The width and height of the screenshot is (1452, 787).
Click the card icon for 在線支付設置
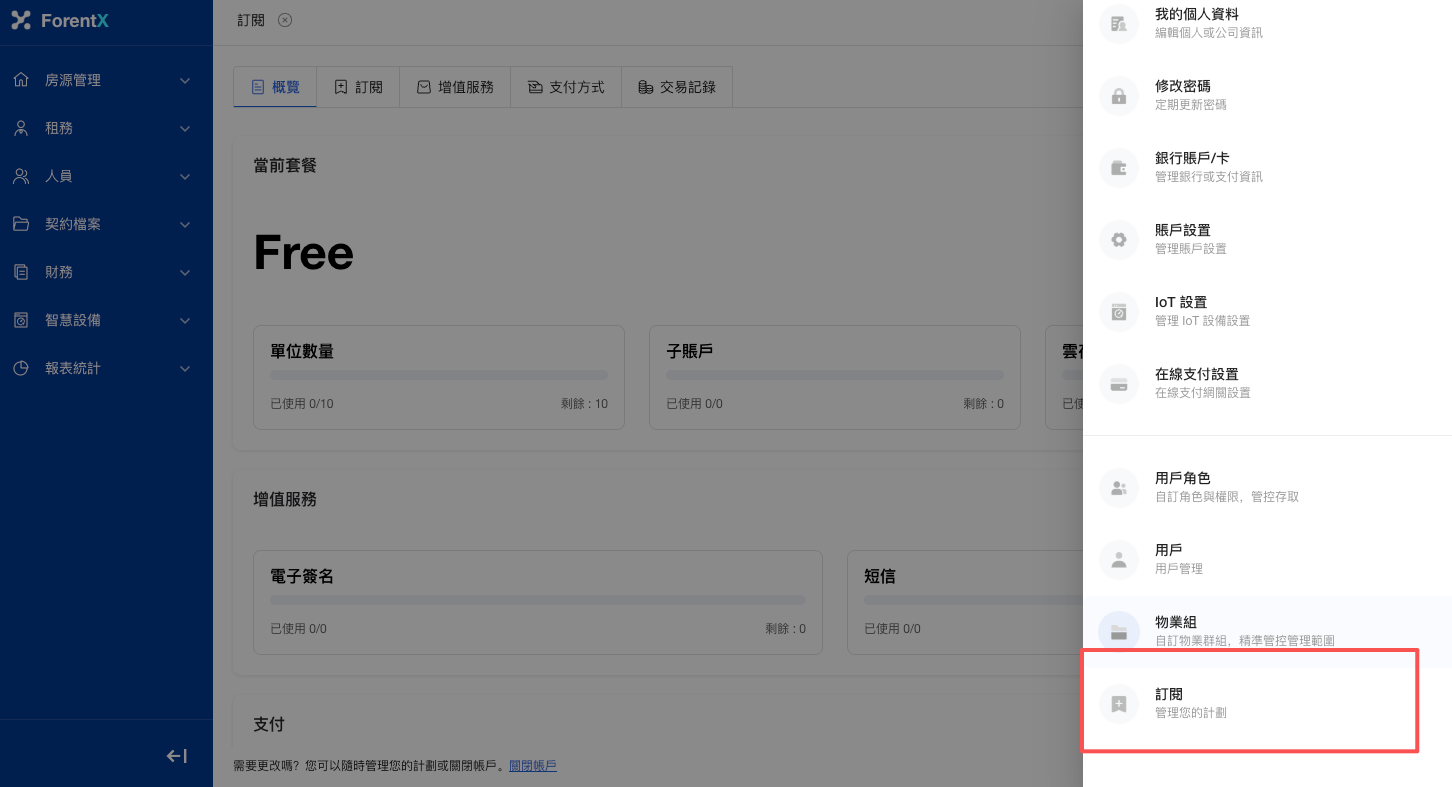coord(1119,384)
